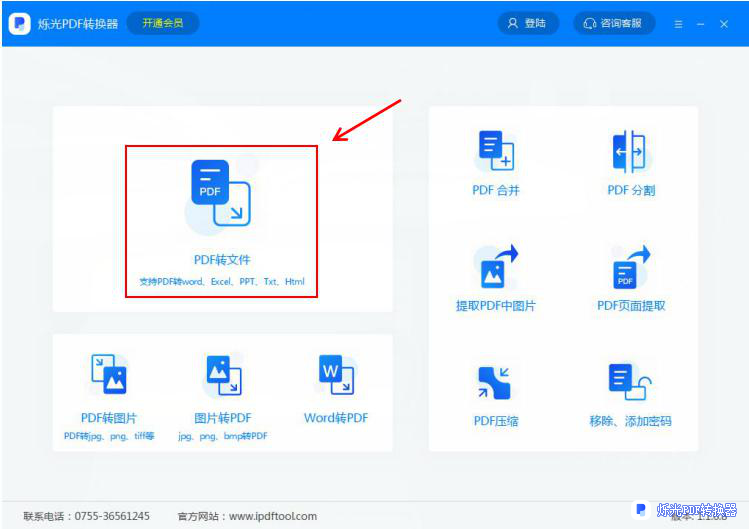Click the 烁光PDF转换器 logo in title bar
Screen dimensions: 749x529
coord(19,24)
